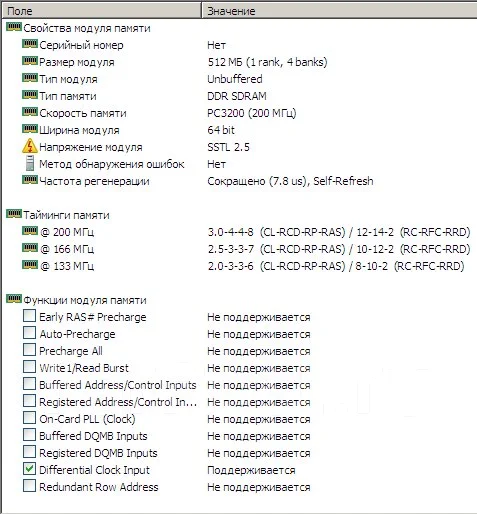Click timings value starting 2.5-3-3-7
This screenshot has width=477, height=514.
click(339, 249)
